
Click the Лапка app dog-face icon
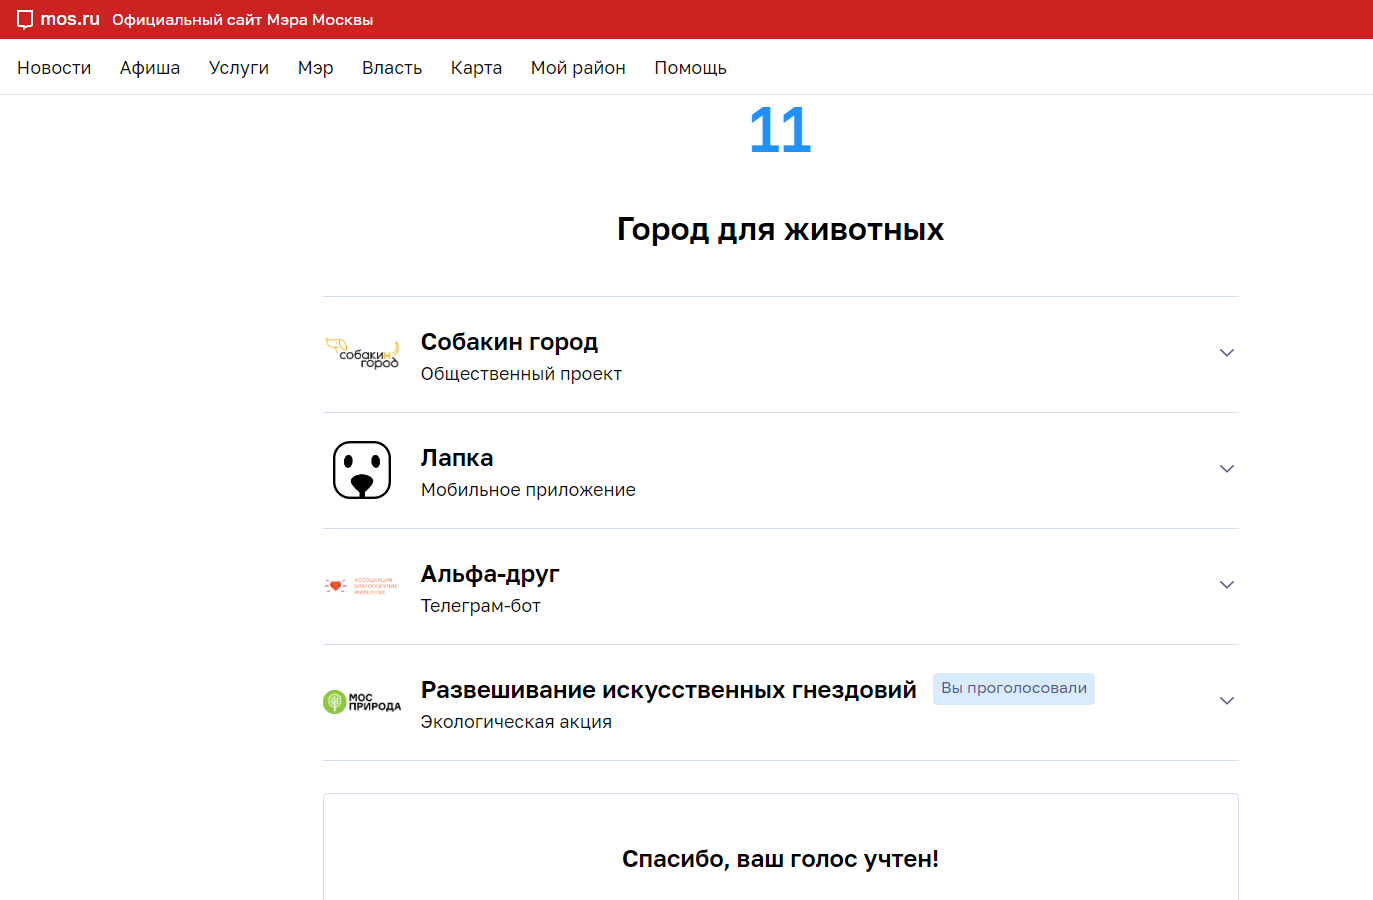362,470
